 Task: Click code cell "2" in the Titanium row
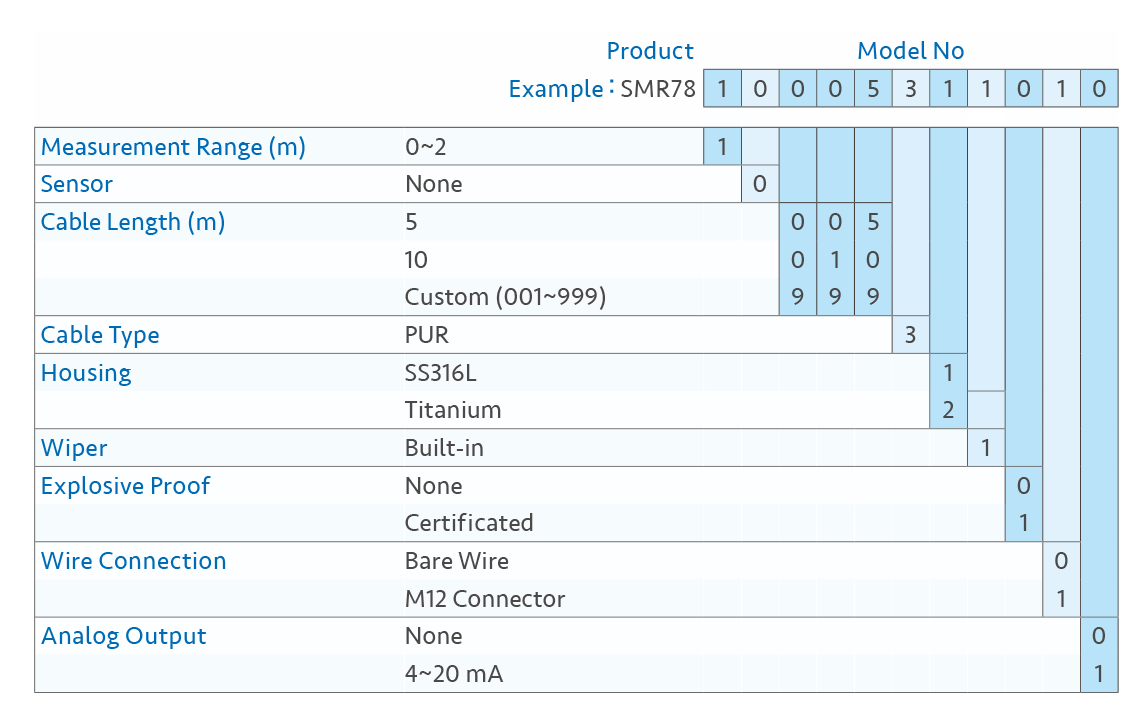click(x=948, y=410)
